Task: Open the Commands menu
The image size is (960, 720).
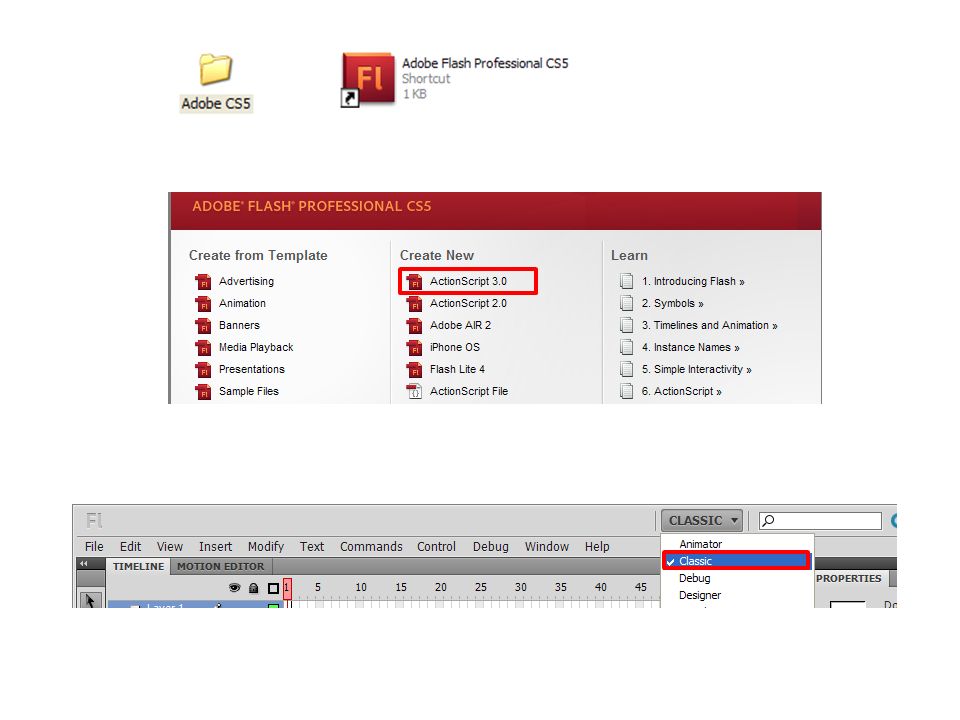Action: tap(371, 547)
